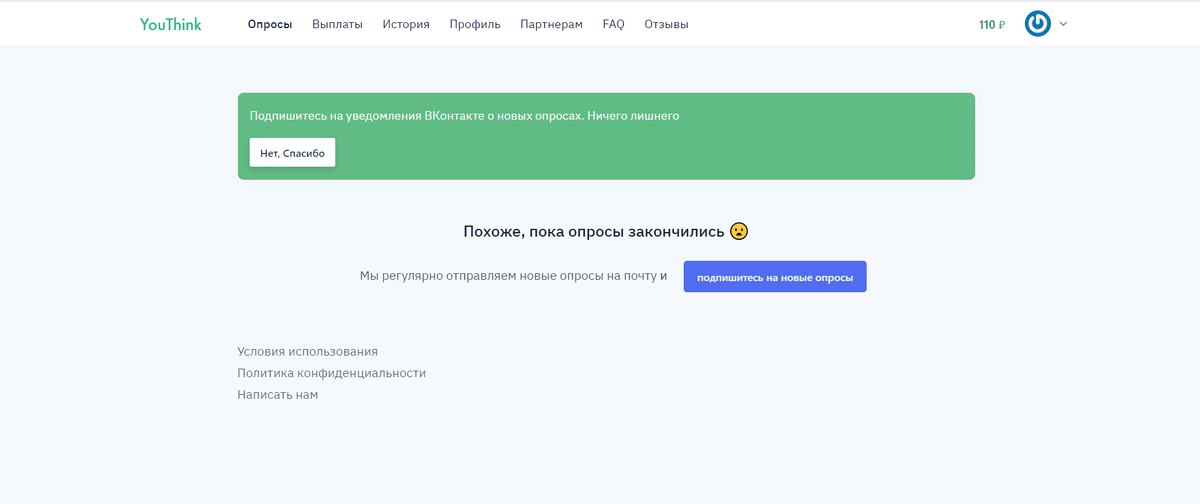
Task: View the Отзывы page
Action: (x=666, y=24)
